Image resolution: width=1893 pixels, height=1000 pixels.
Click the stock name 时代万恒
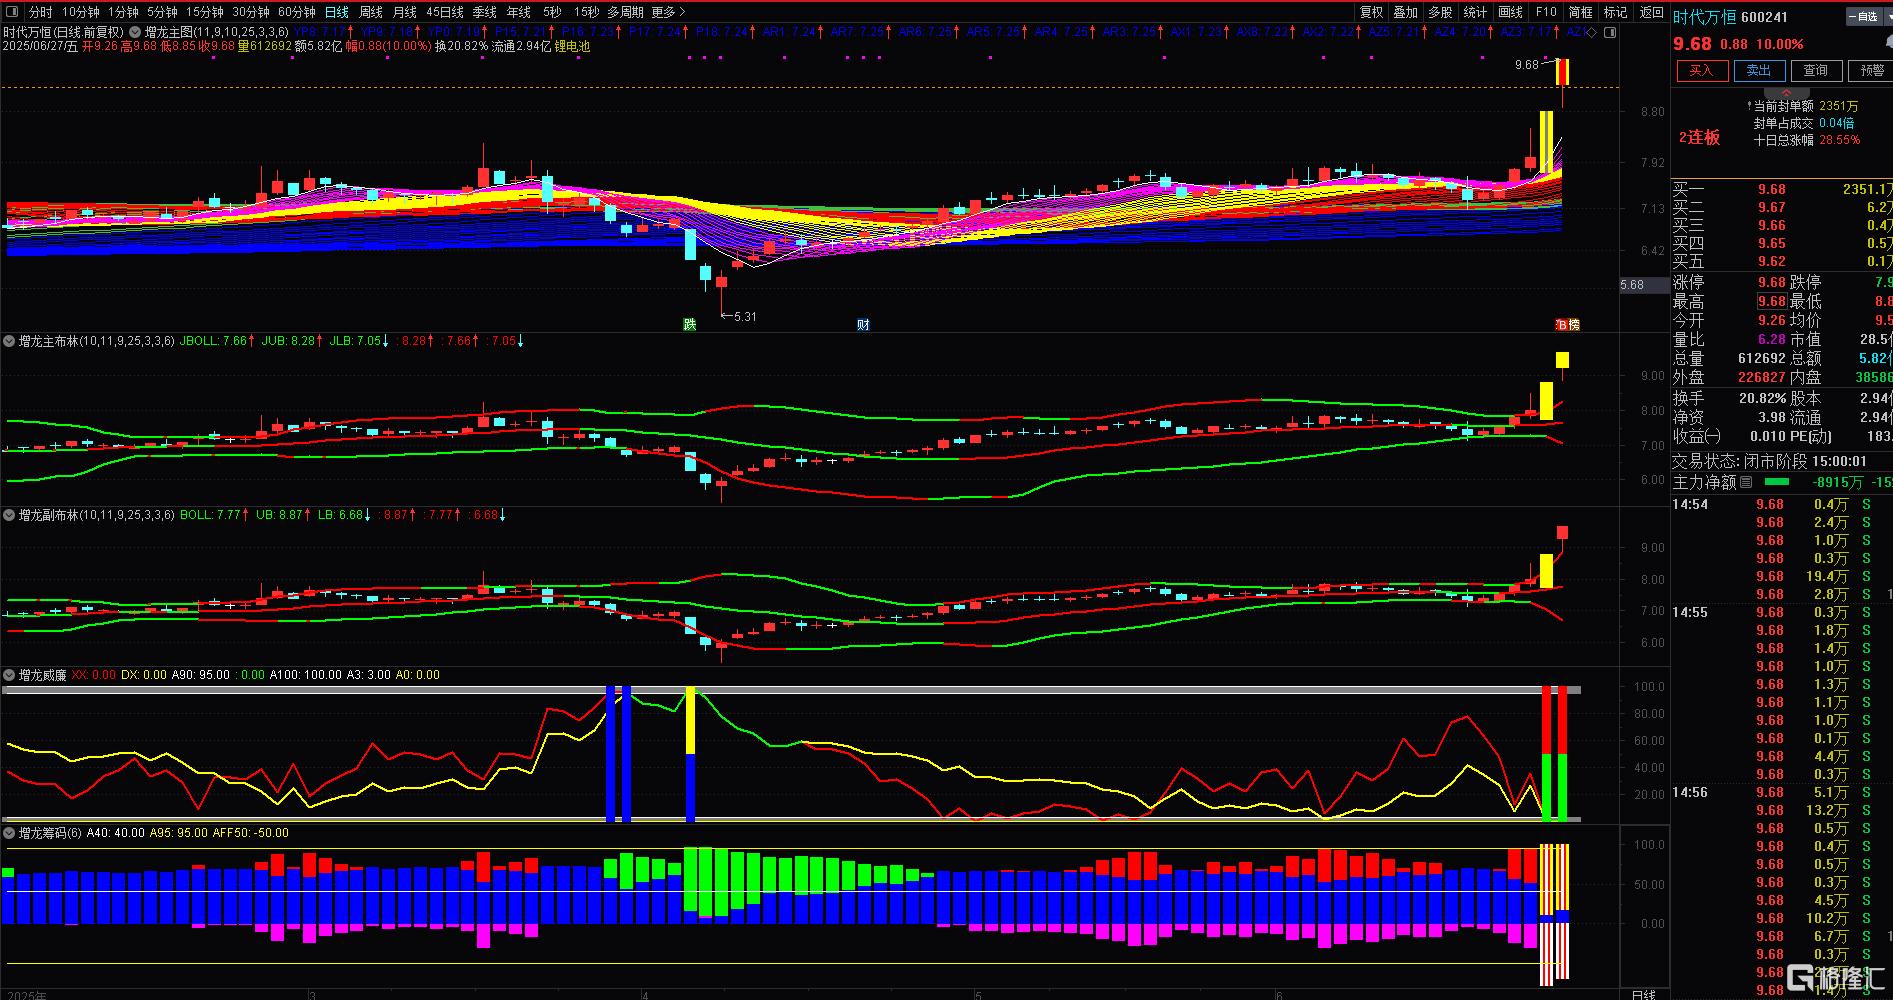1704,16
